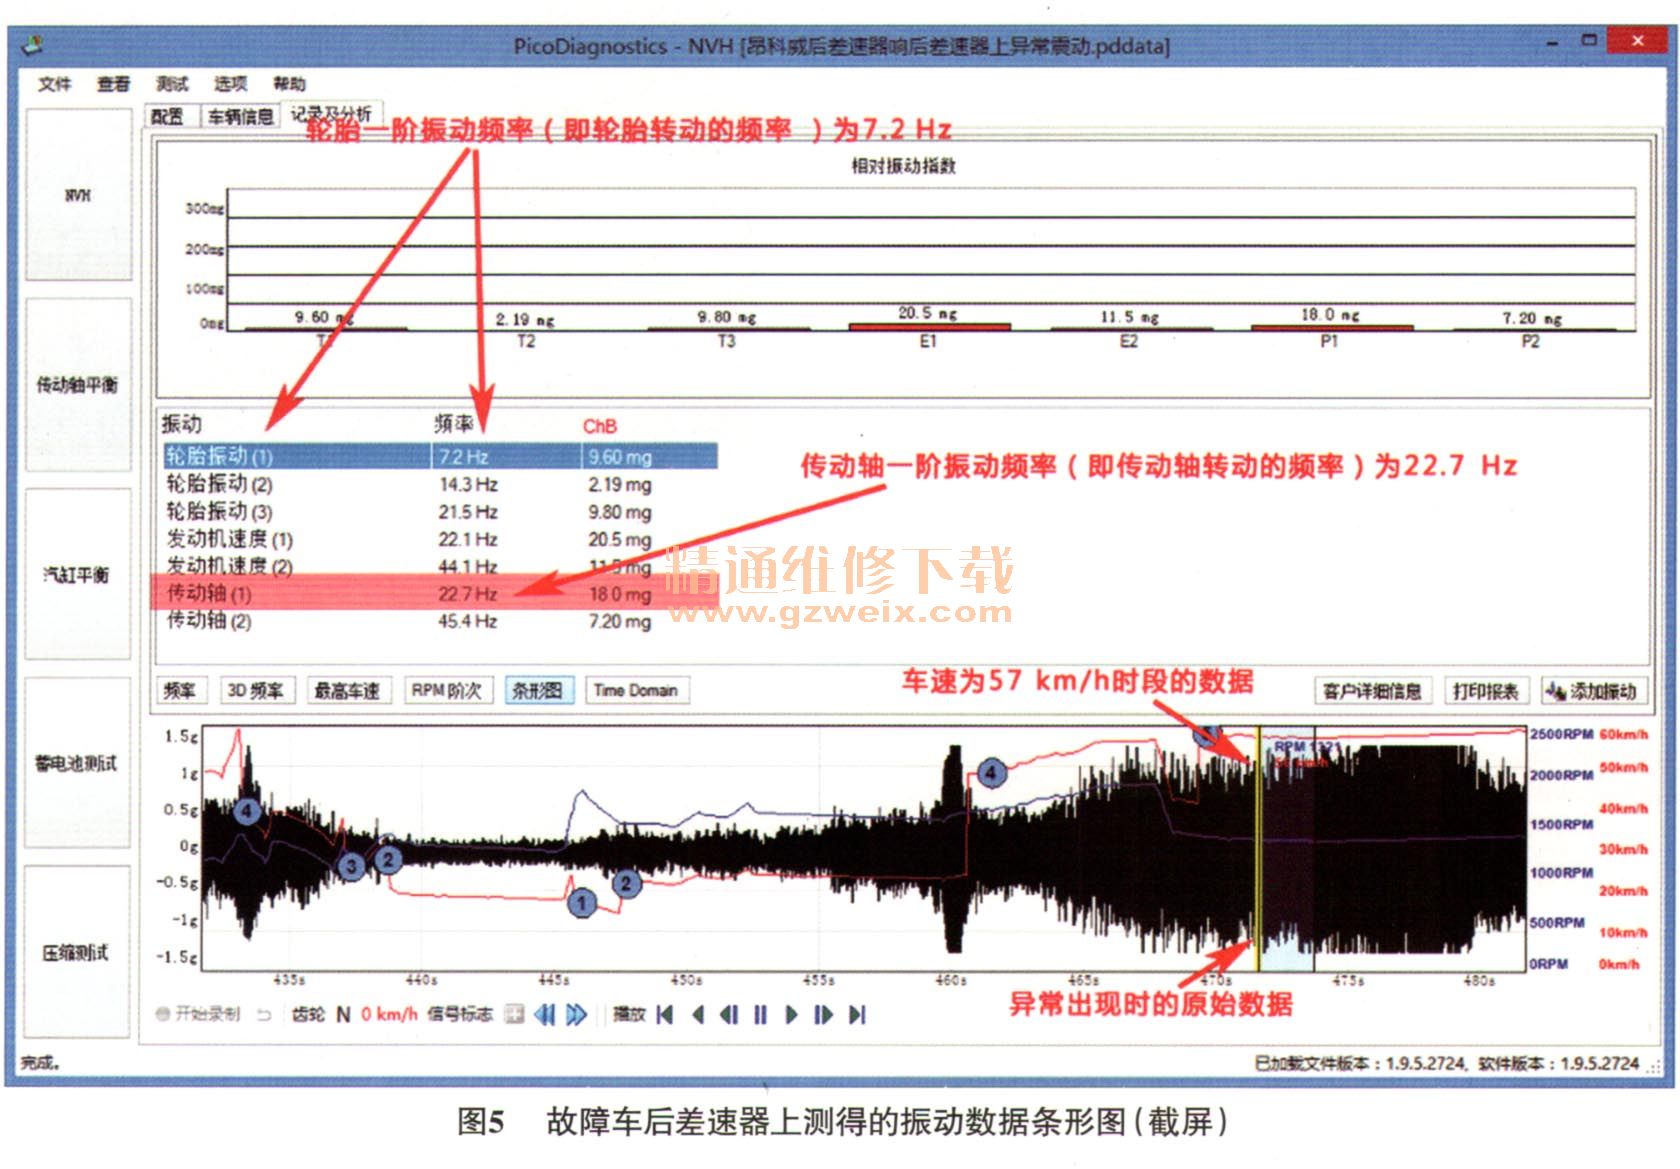This screenshot has height=1169, width=1680.
Task: Open 汽缸平衡 sidebar module
Action: 78,575
